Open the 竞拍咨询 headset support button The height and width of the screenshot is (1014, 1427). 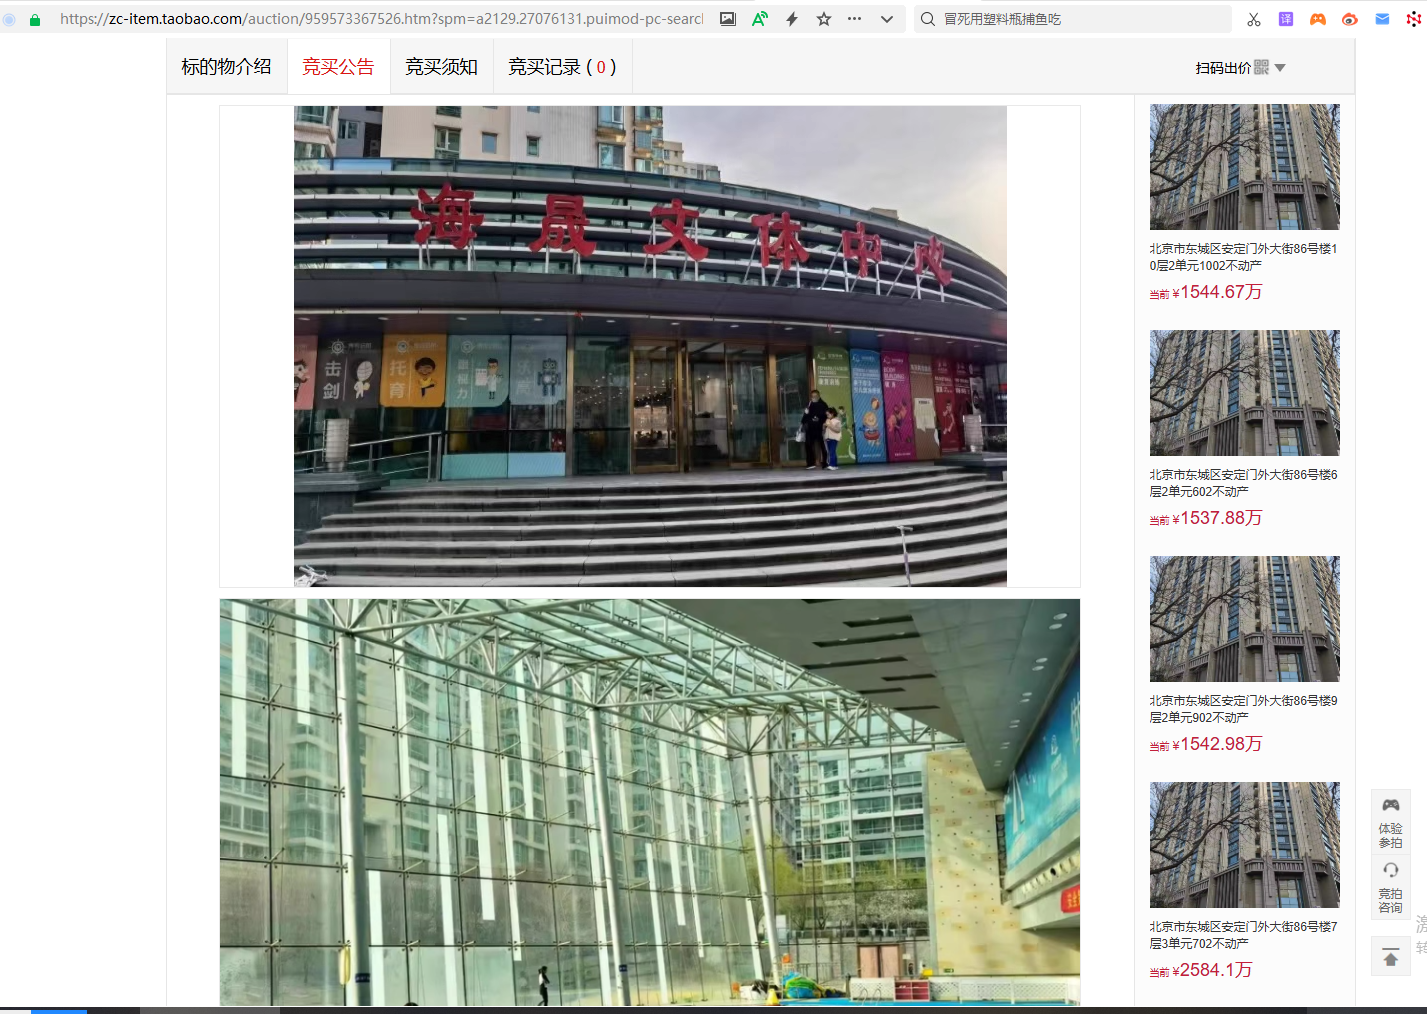coord(1390,887)
